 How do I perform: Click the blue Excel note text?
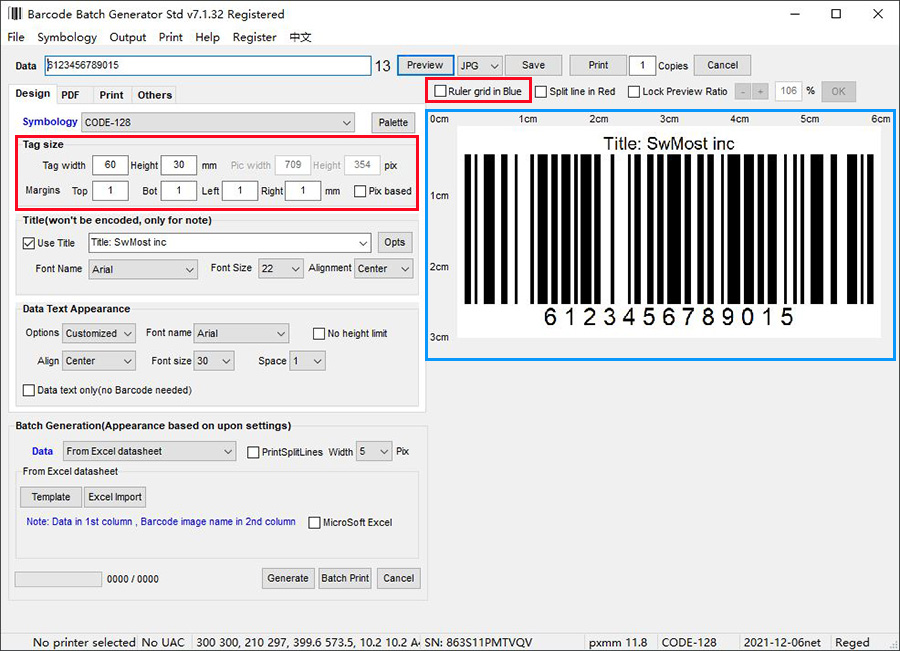click(x=161, y=522)
